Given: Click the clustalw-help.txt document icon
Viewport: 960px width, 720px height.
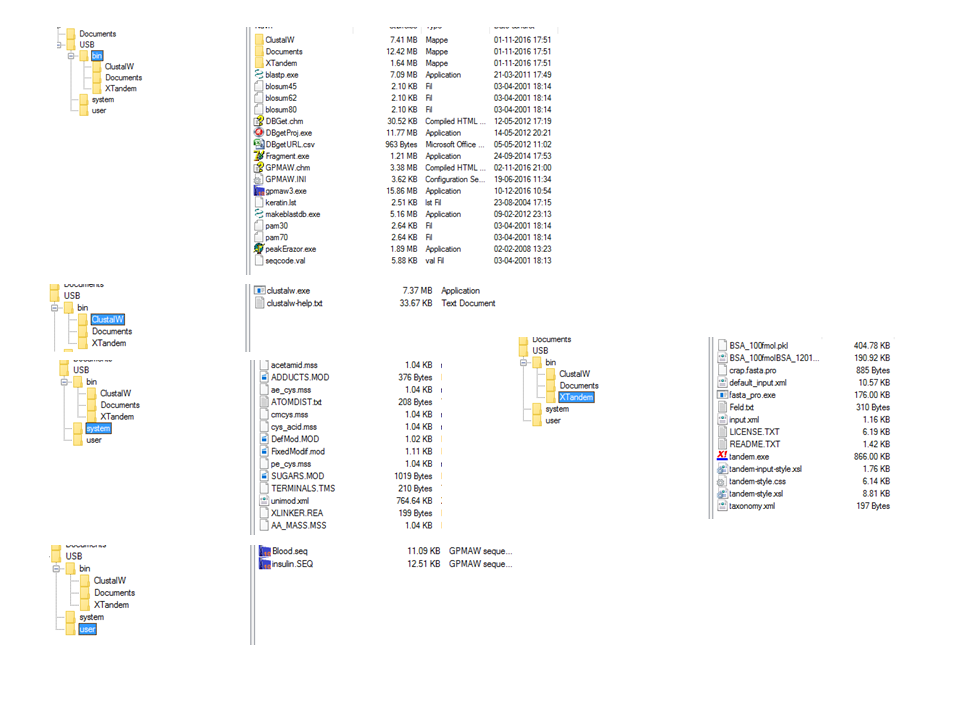Looking at the screenshot, I should 260,303.
